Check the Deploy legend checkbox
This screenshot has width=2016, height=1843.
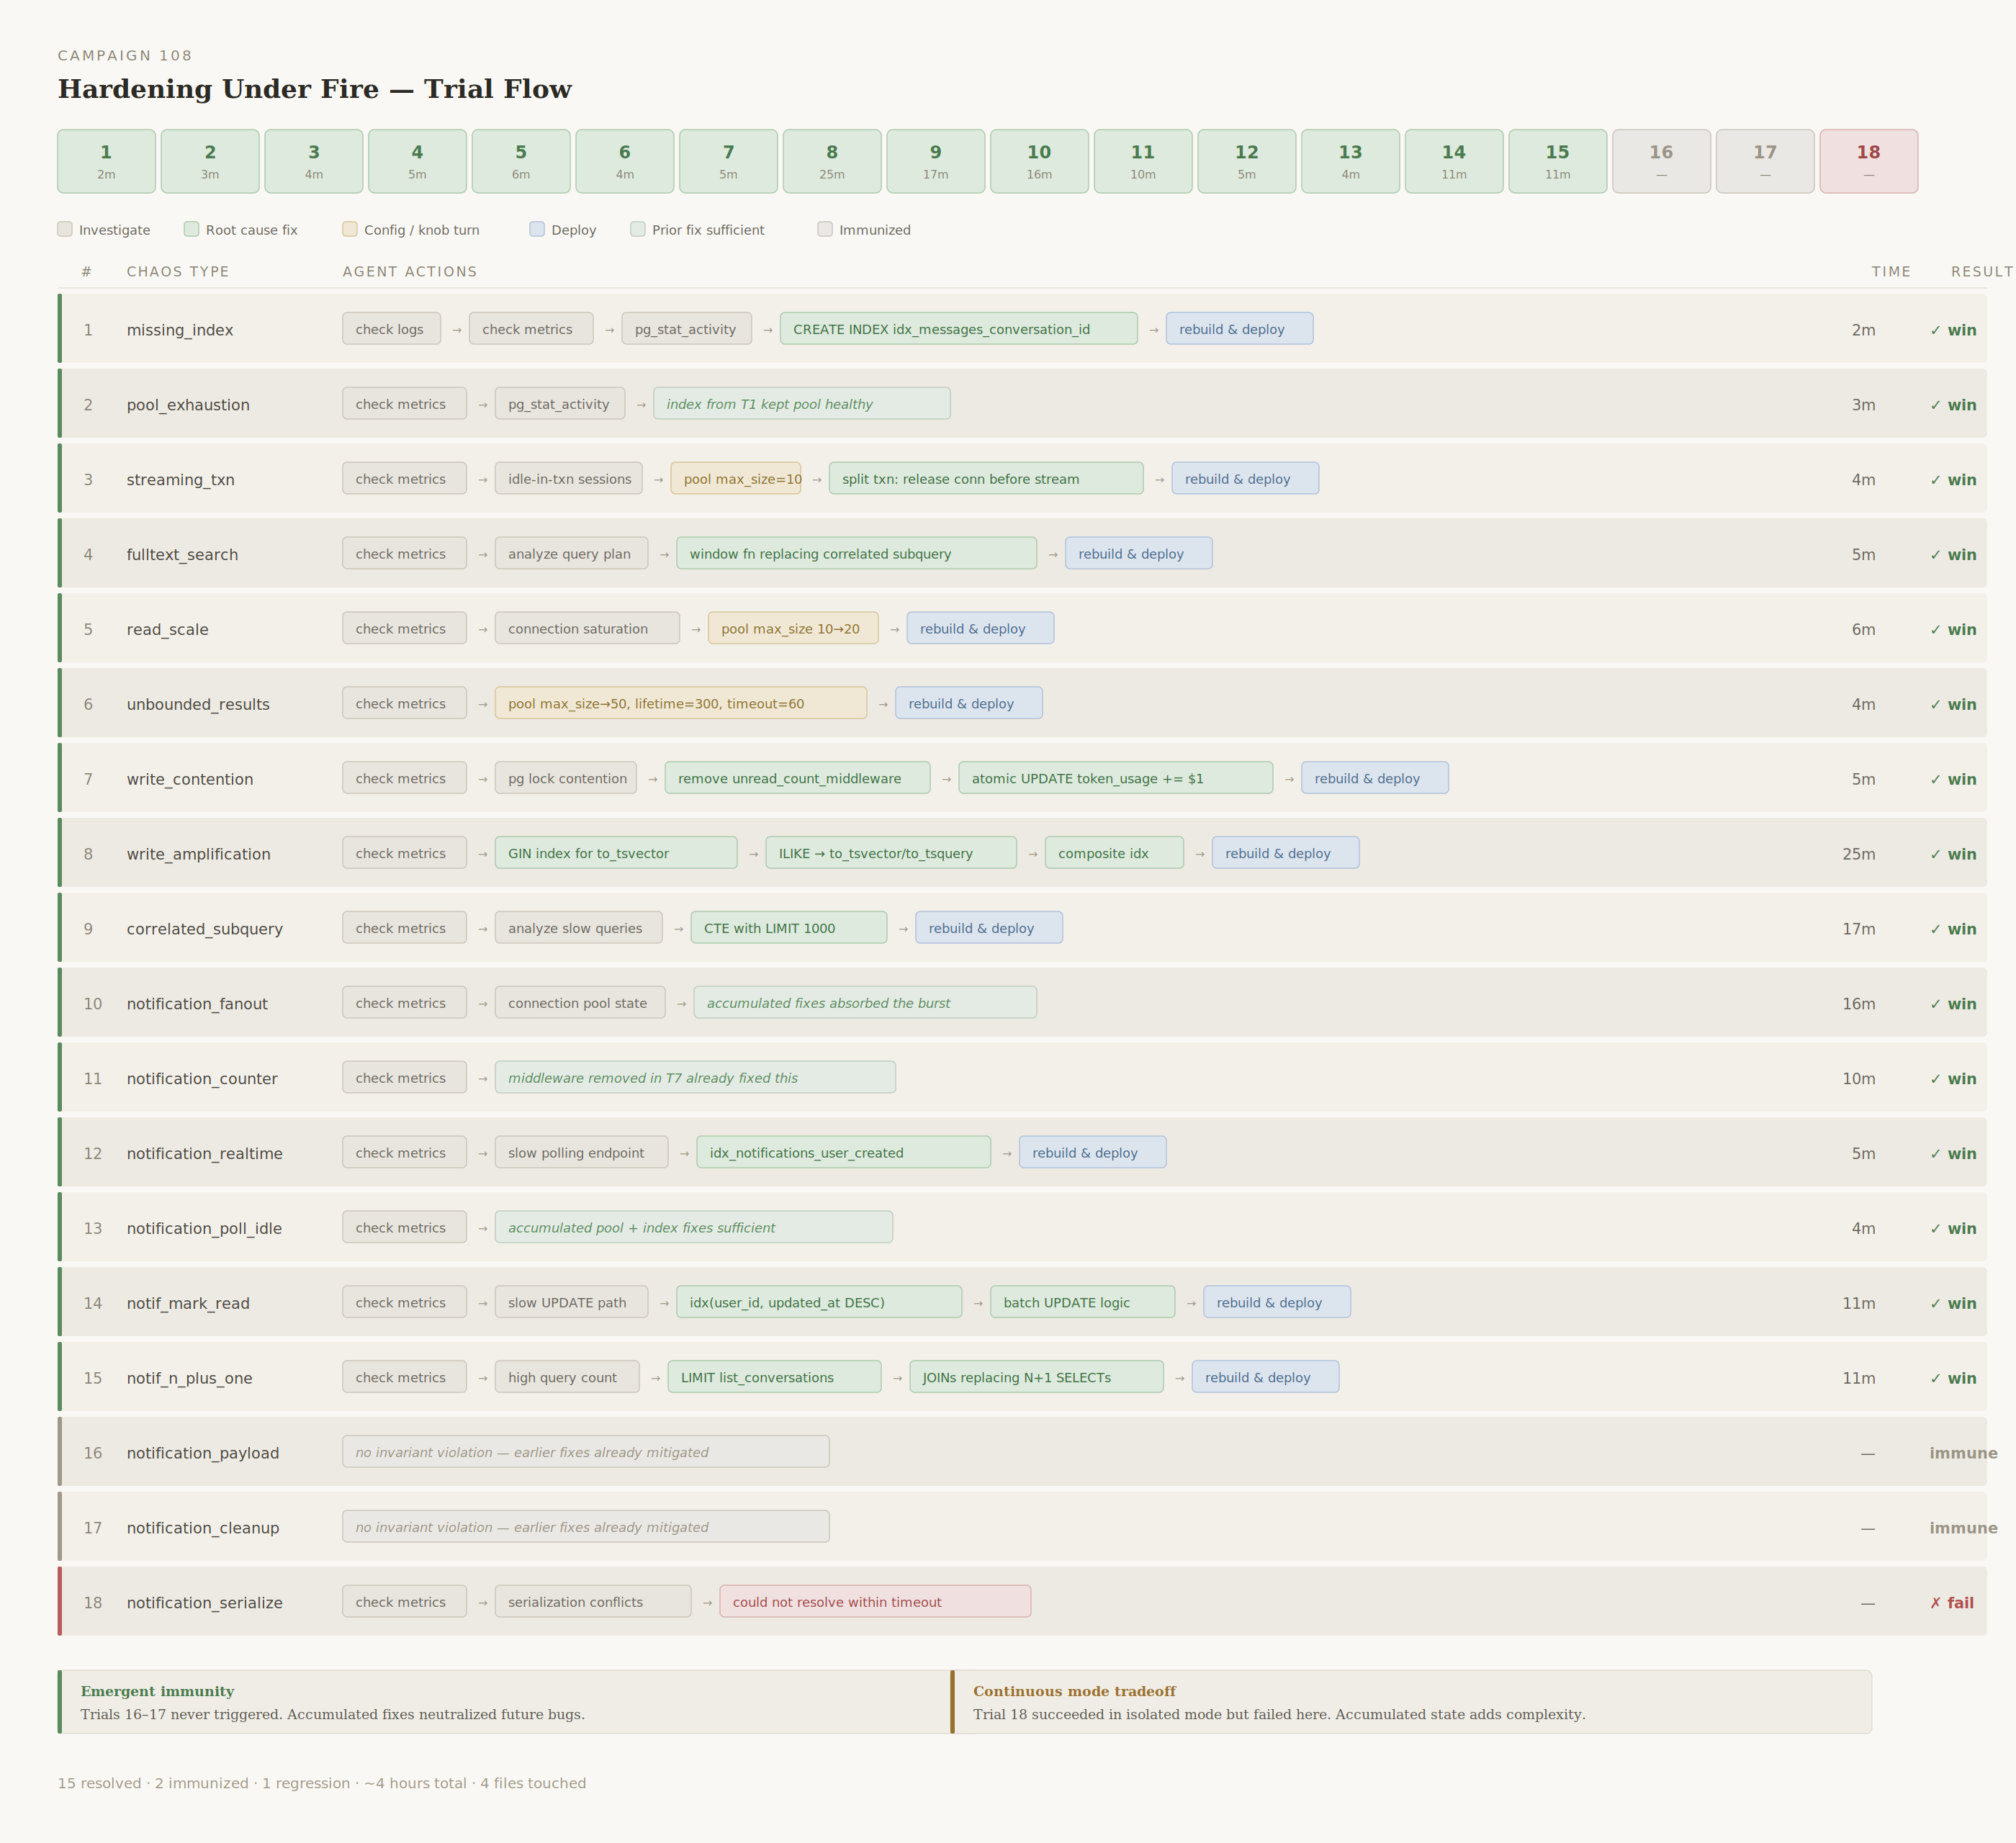[537, 229]
